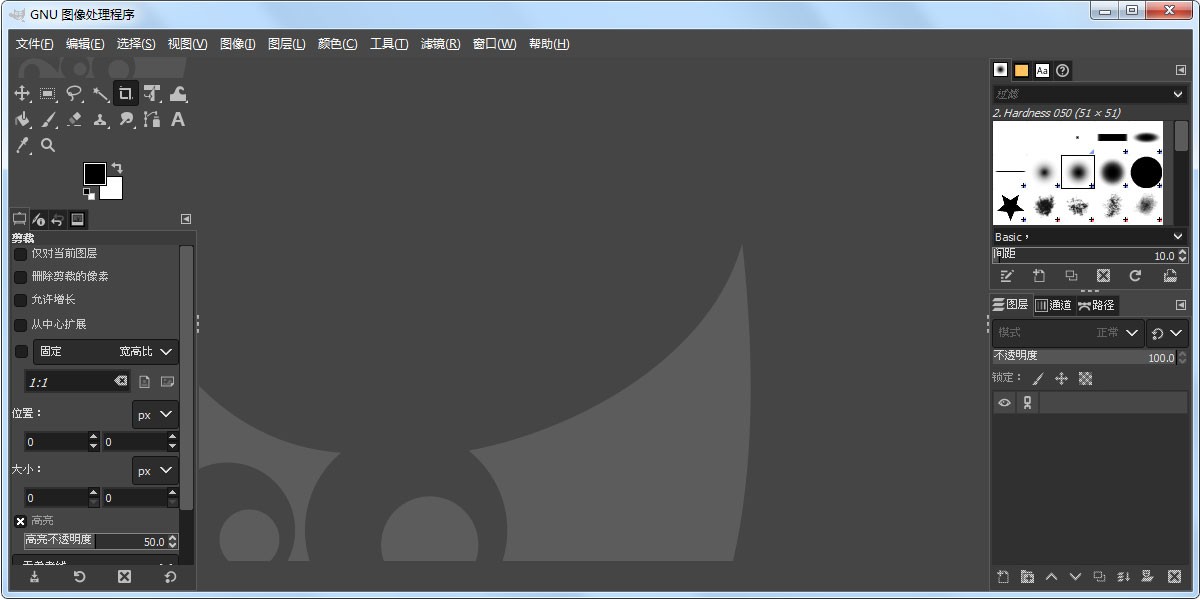Image resolution: width=1200 pixels, height=600 pixels.
Task: Switch to the Eraser tool
Action: click(74, 119)
